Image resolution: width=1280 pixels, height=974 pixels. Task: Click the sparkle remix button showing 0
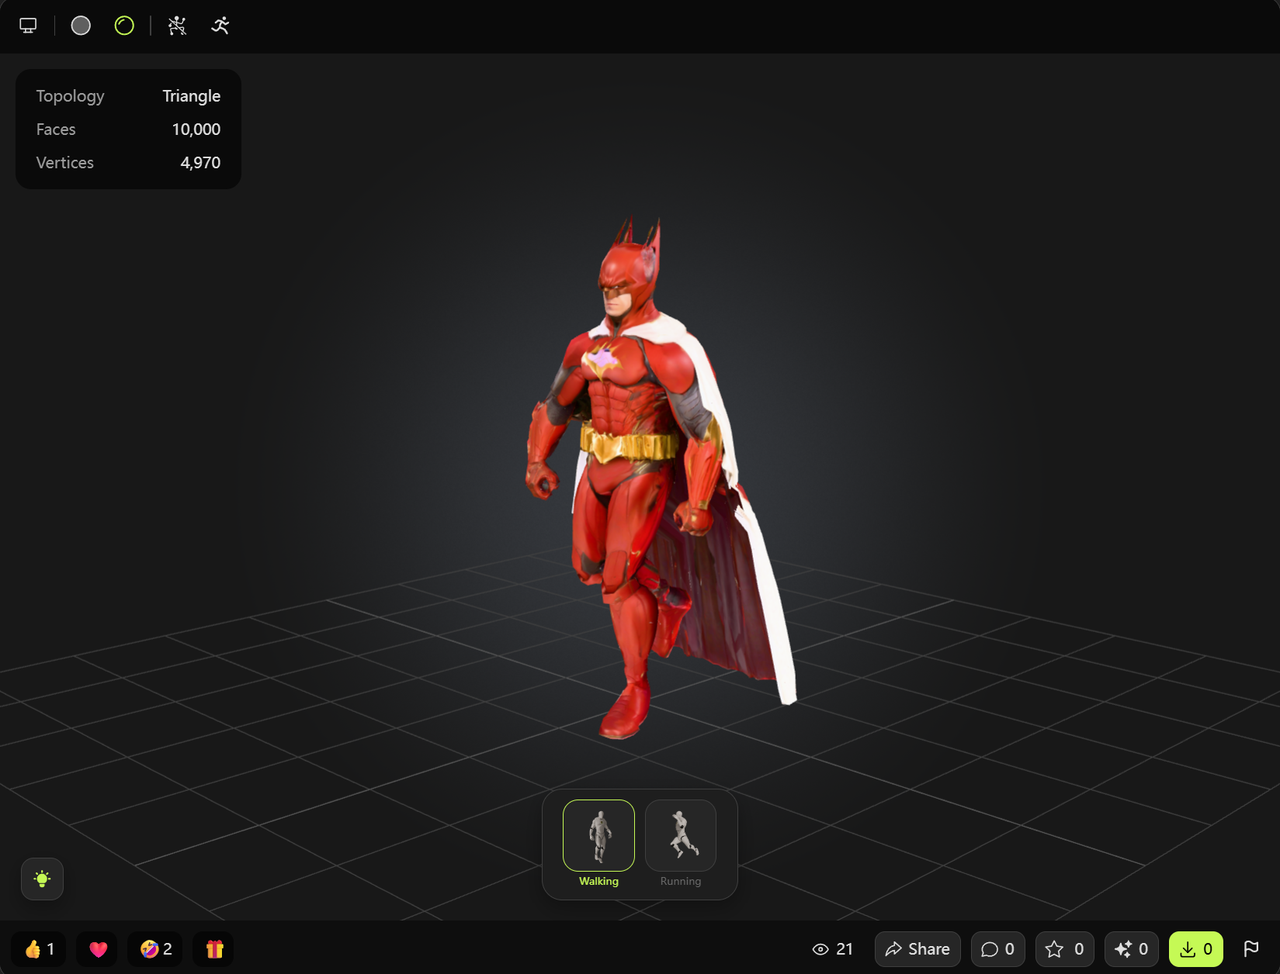pyautogui.click(x=1132, y=949)
